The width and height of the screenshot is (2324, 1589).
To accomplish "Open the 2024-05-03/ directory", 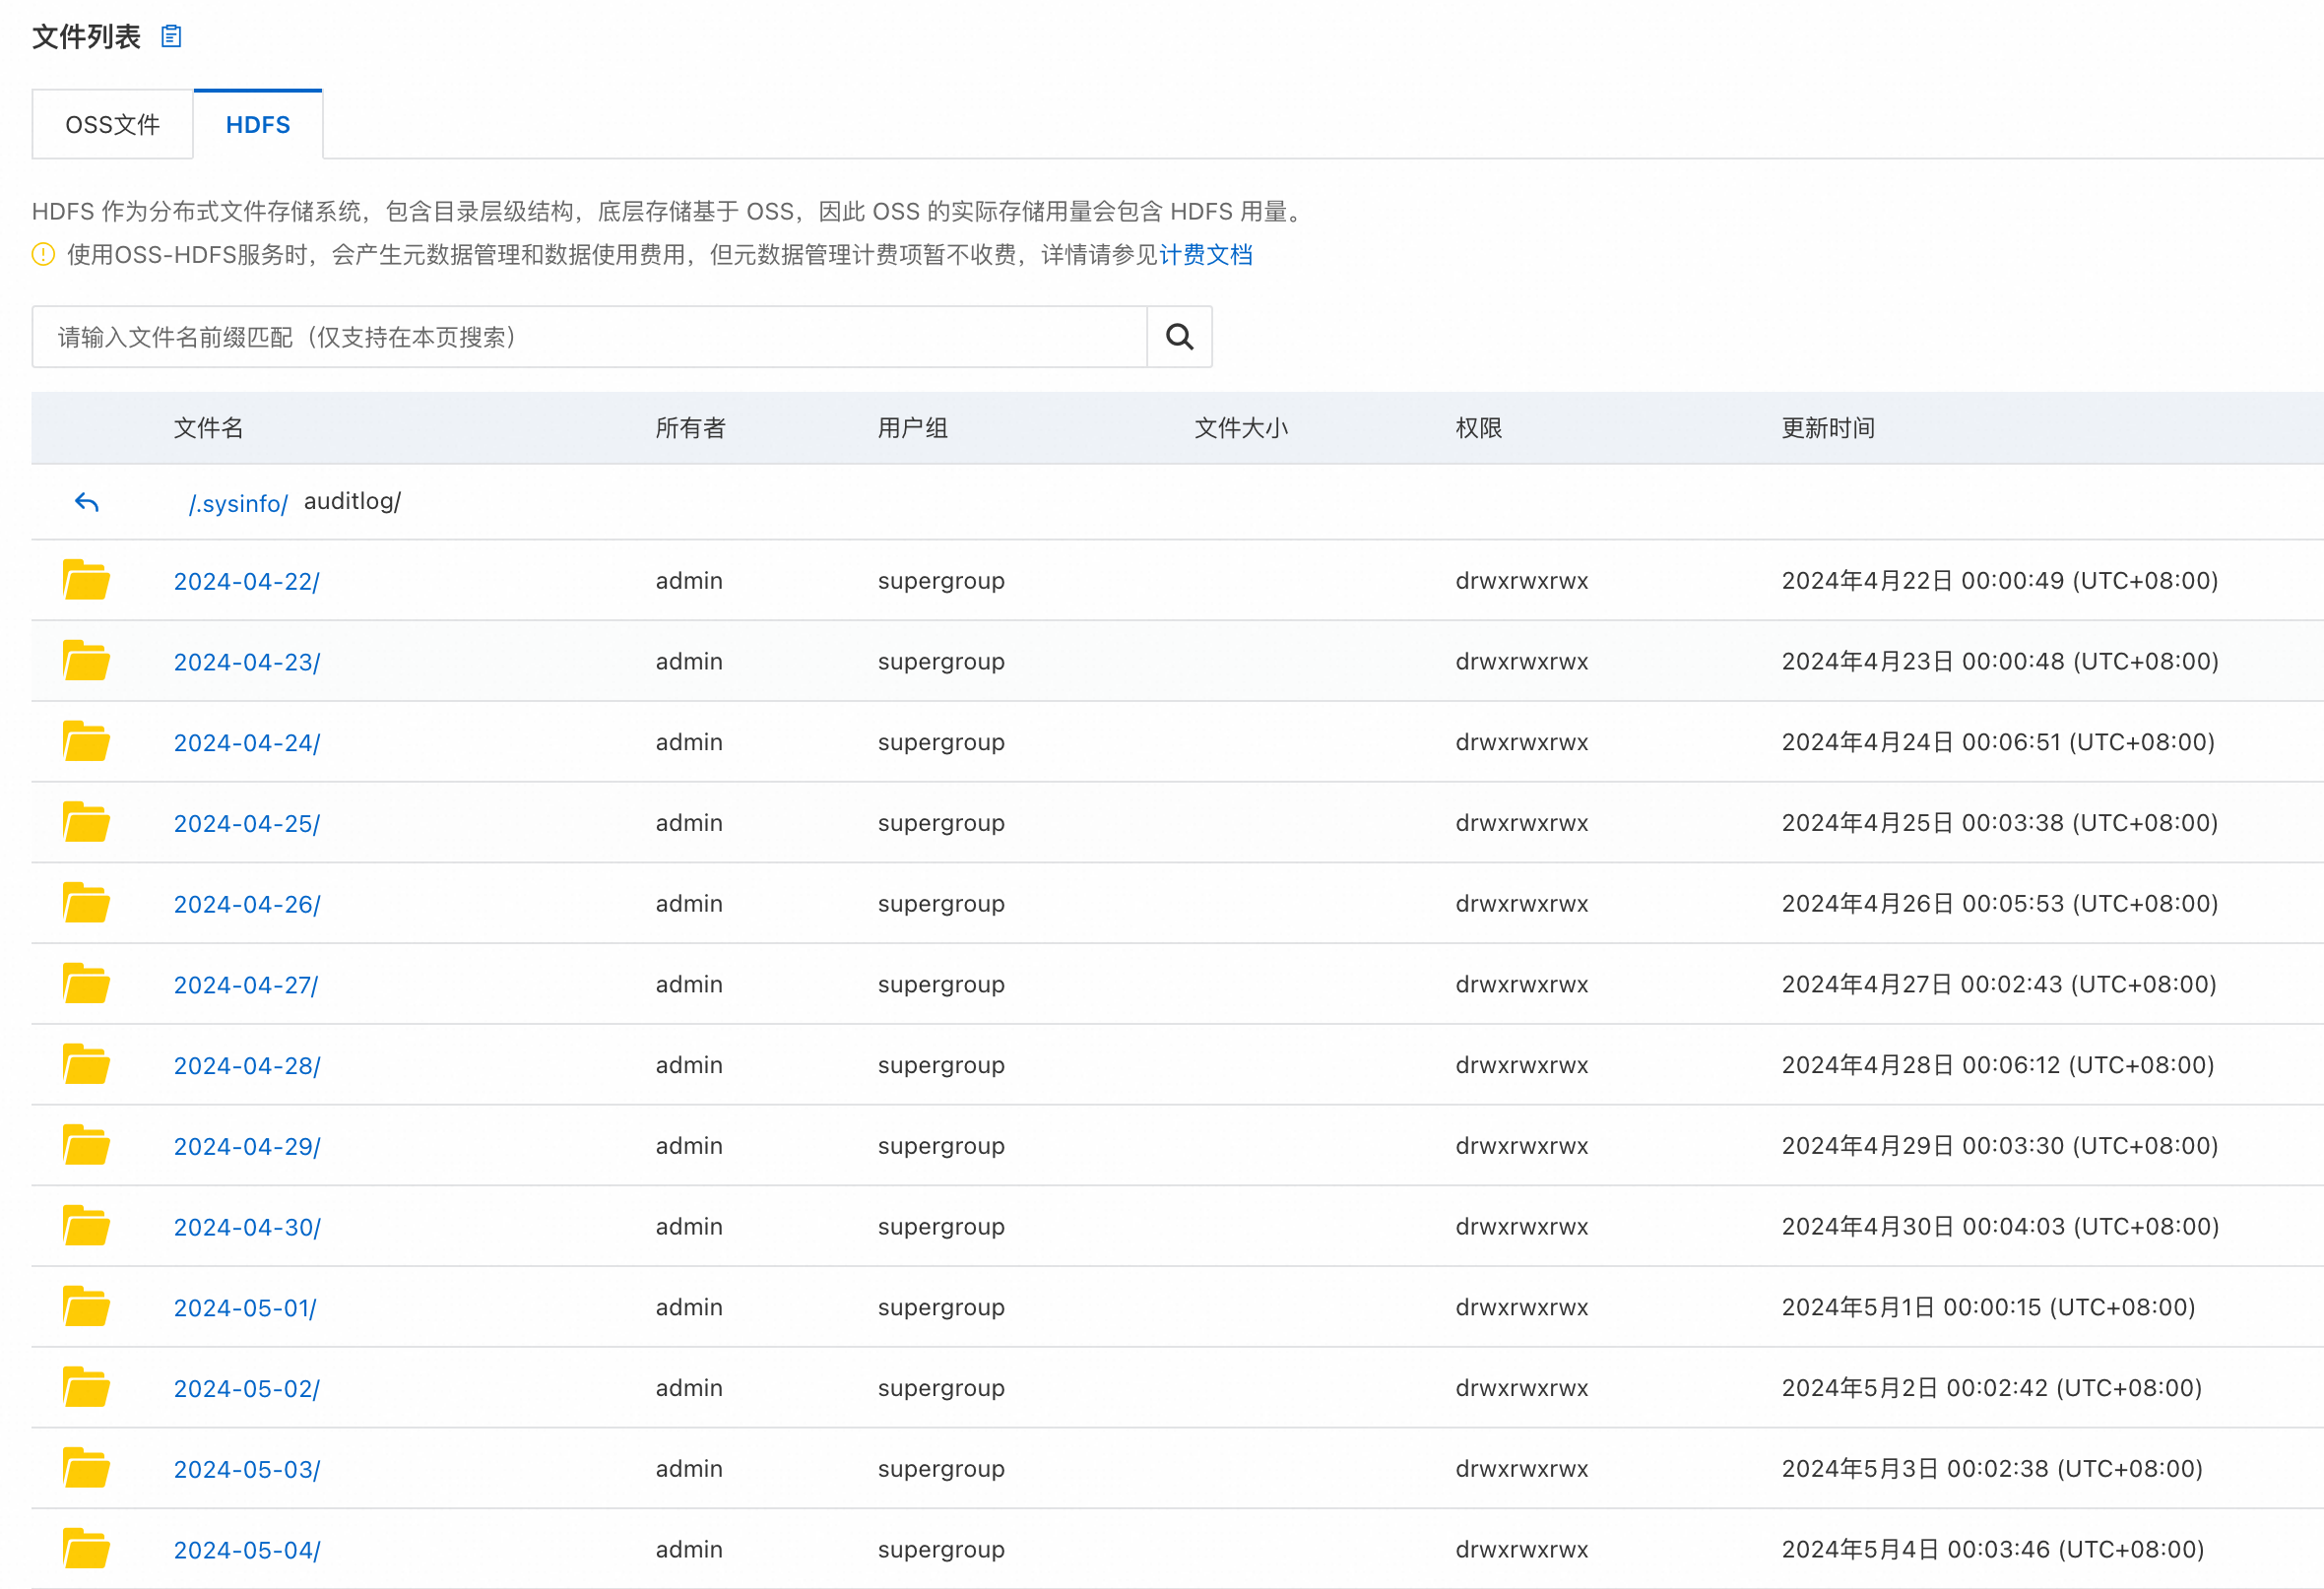I will 246,1468.
